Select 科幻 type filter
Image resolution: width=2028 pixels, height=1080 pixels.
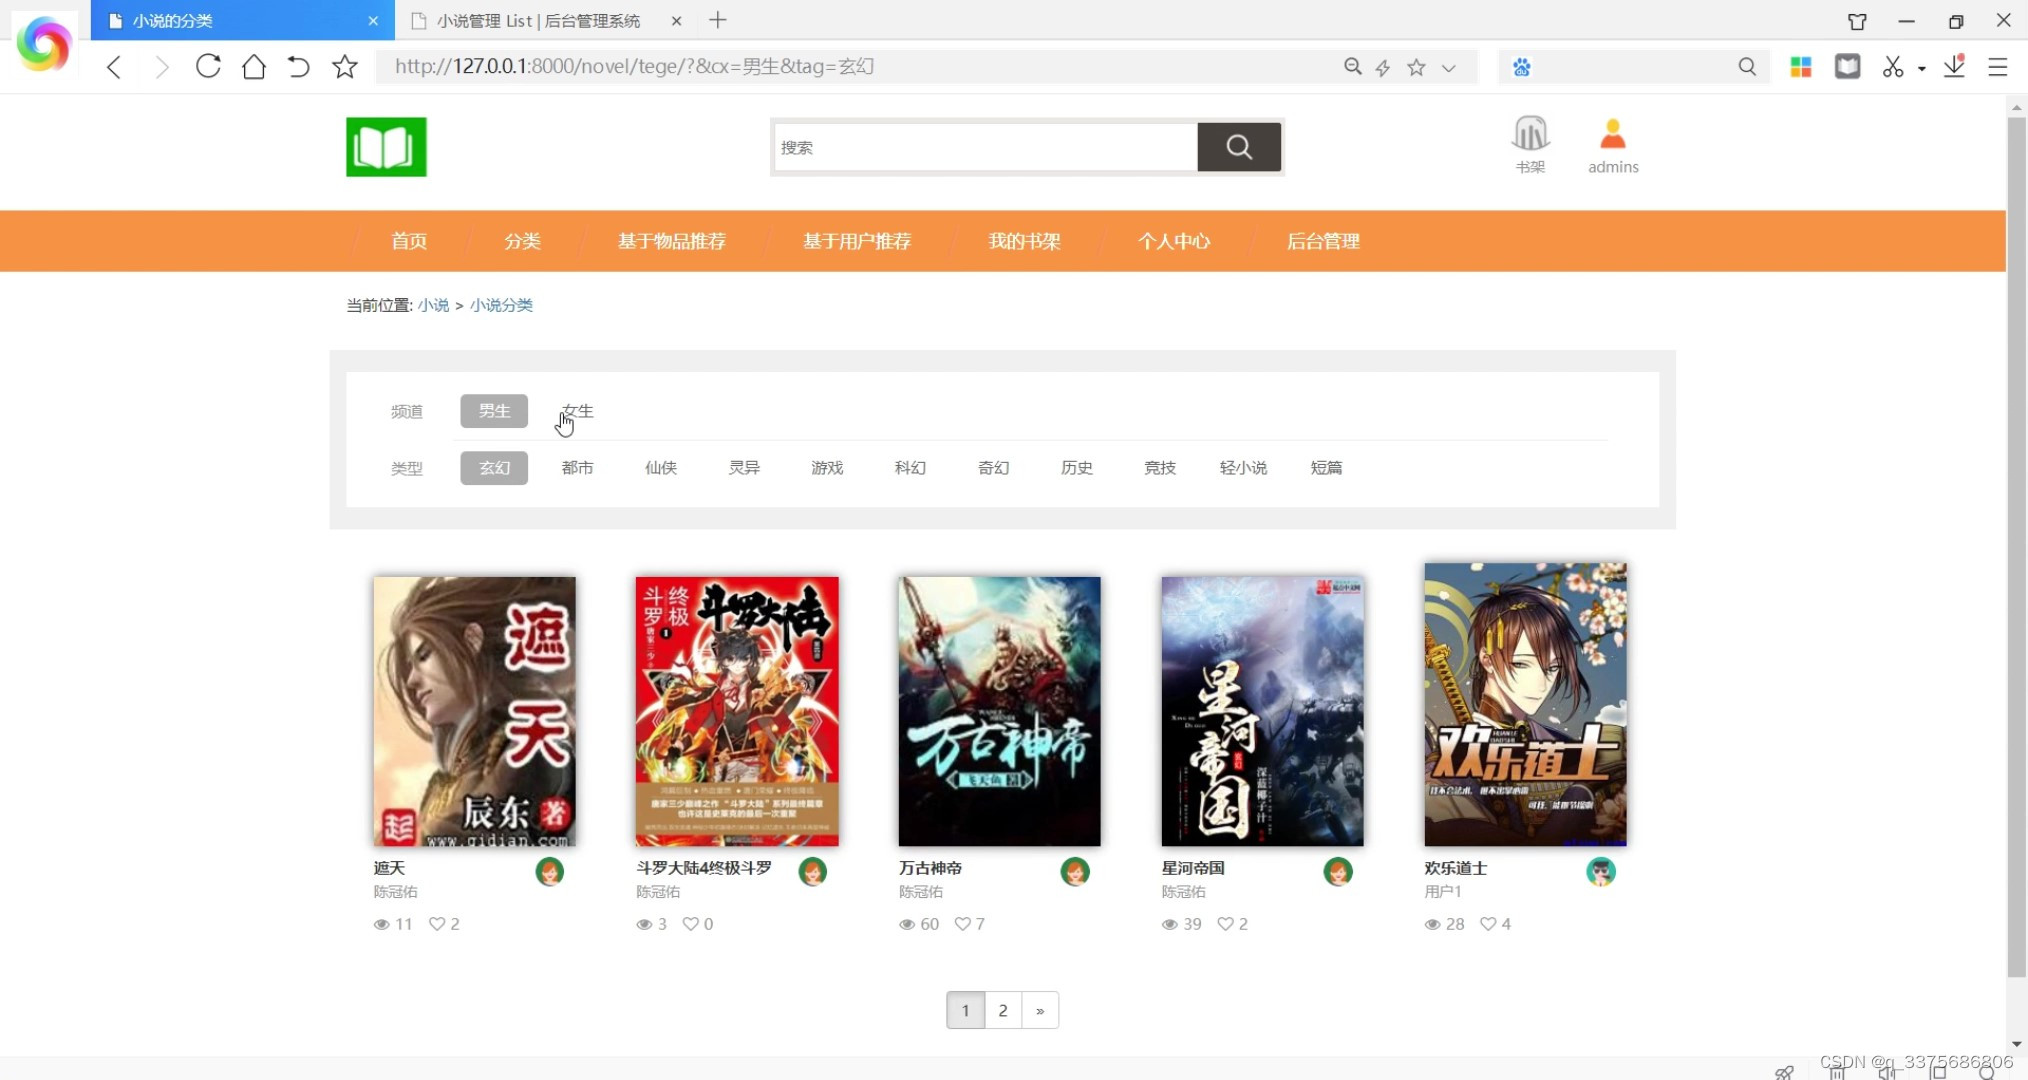coord(910,468)
